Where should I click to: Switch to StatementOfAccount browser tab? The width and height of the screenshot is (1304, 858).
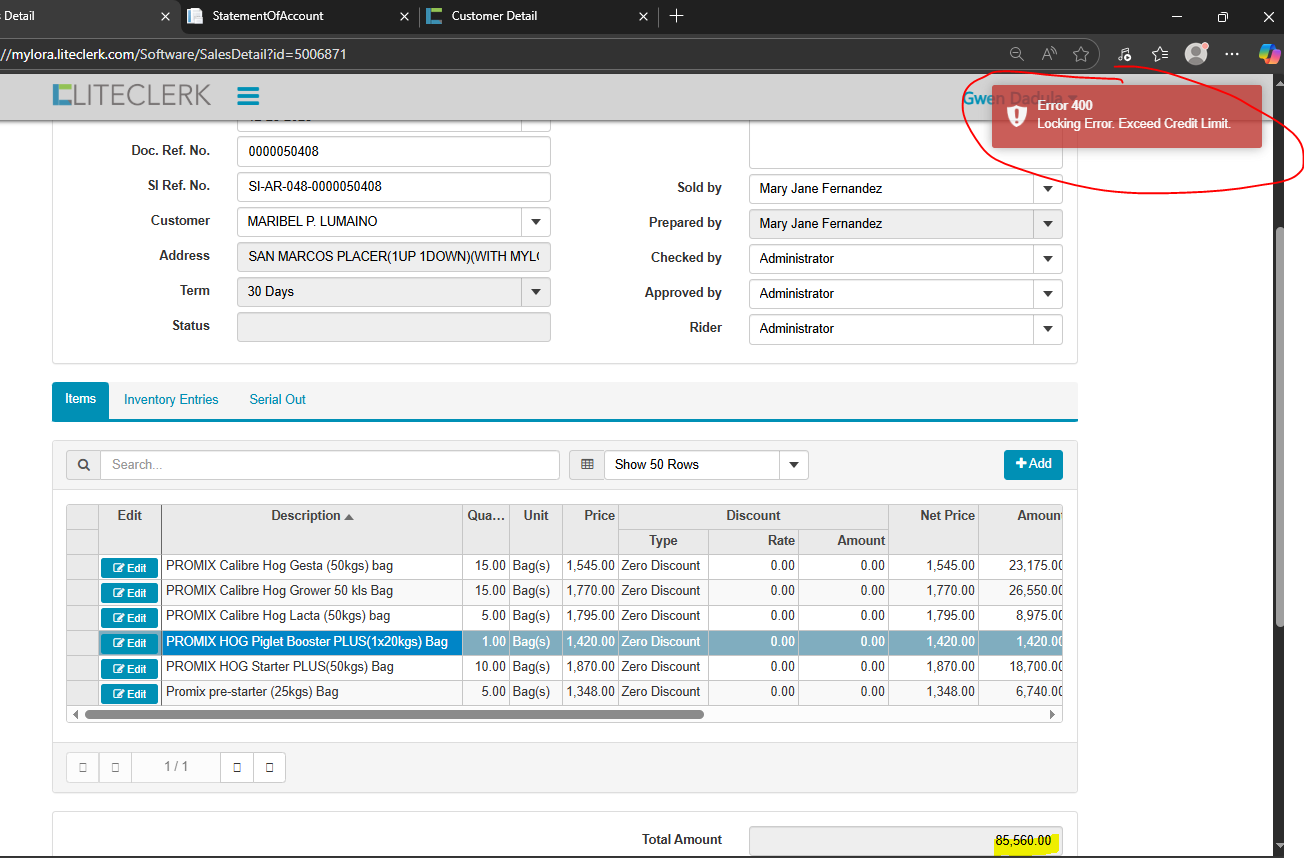coord(268,16)
